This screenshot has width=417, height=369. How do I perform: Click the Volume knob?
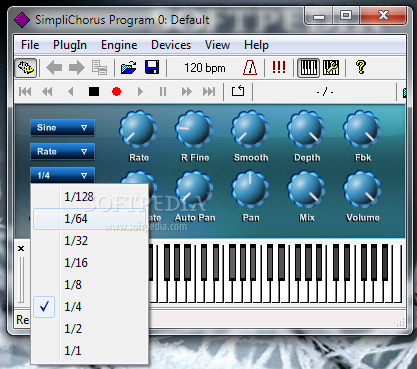[x=362, y=189]
